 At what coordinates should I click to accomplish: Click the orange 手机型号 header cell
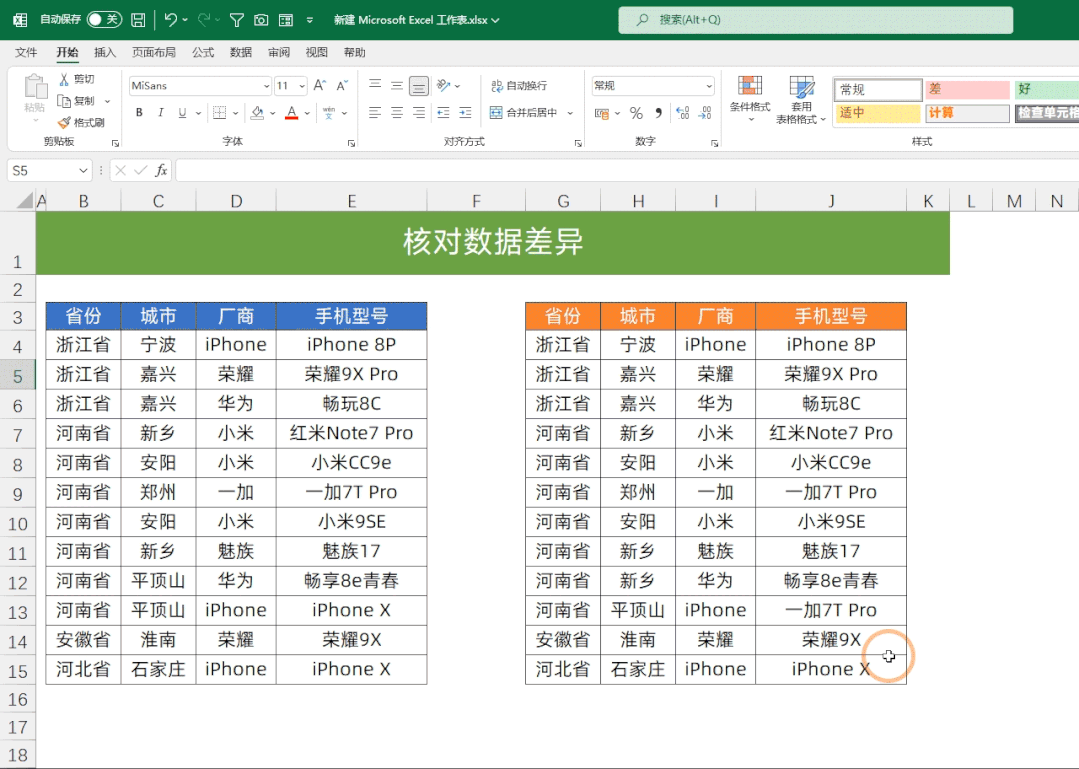click(831, 316)
